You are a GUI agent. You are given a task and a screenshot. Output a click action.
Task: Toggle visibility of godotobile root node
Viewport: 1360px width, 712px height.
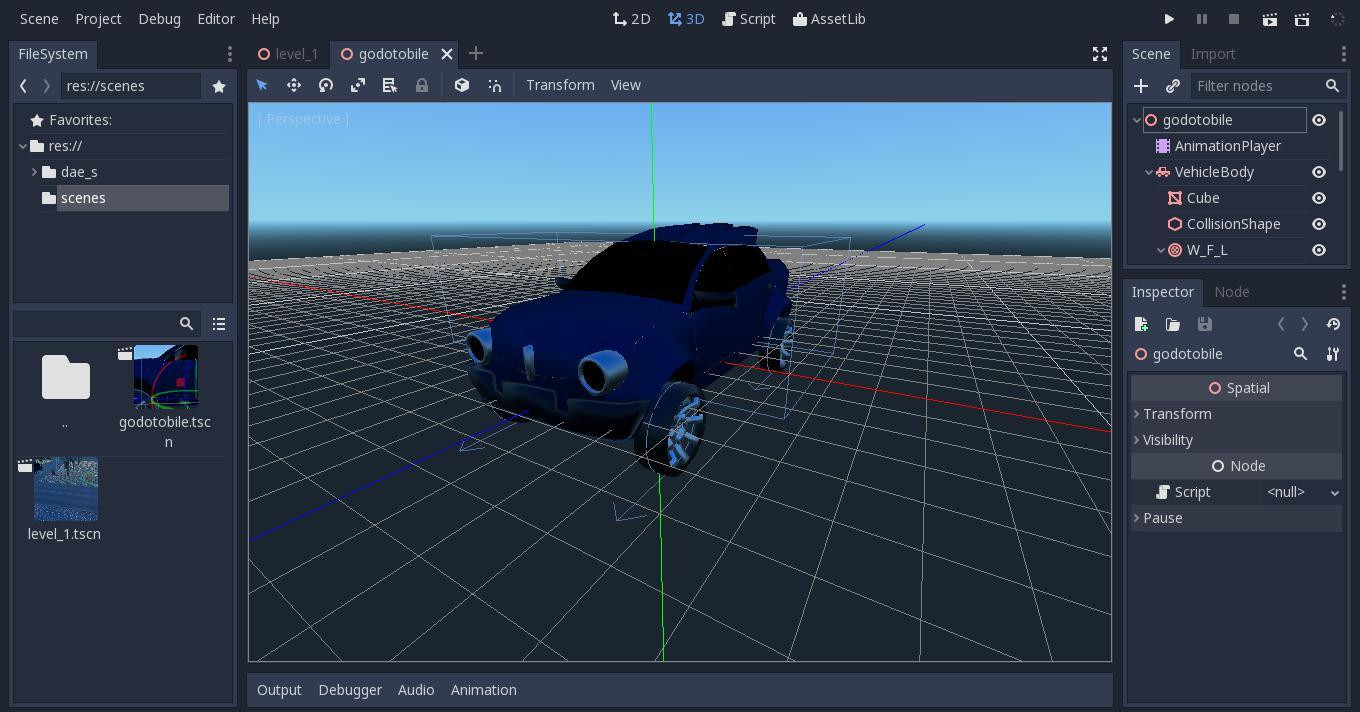point(1319,120)
